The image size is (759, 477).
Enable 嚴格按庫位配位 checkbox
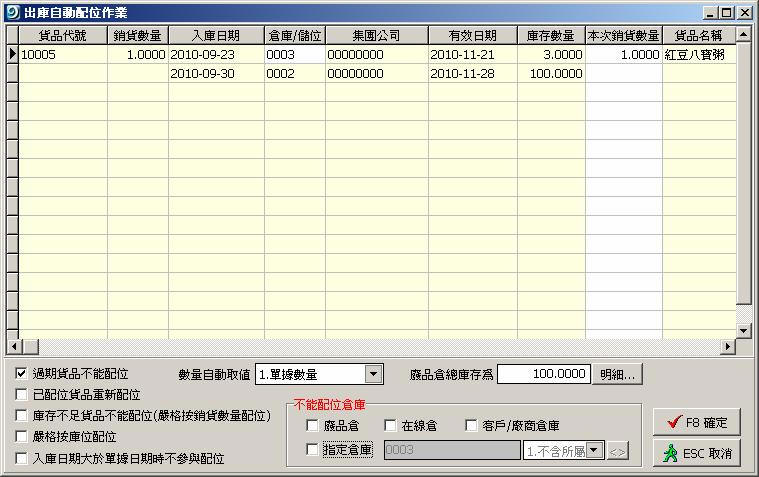[x=22, y=437]
